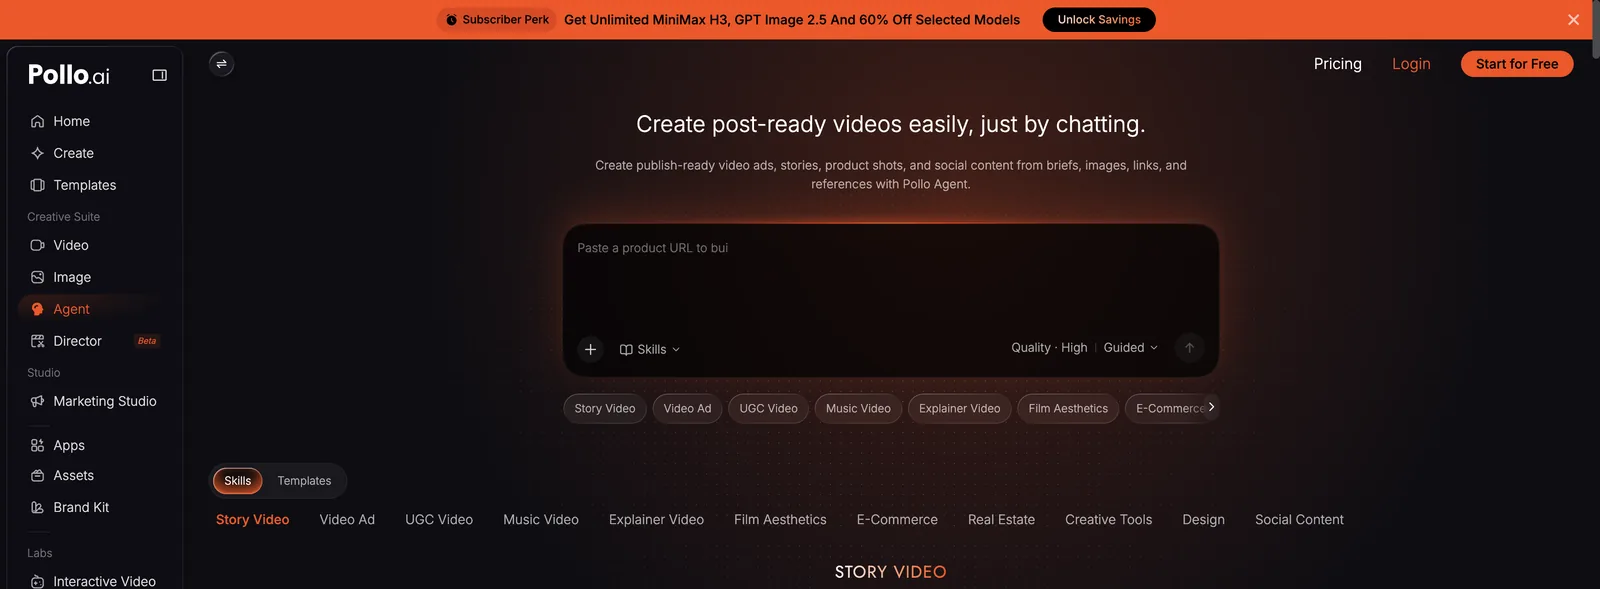The image size is (1600, 589).
Task: Click the plus attachment button
Action: pyautogui.click(x=590, y=349)
